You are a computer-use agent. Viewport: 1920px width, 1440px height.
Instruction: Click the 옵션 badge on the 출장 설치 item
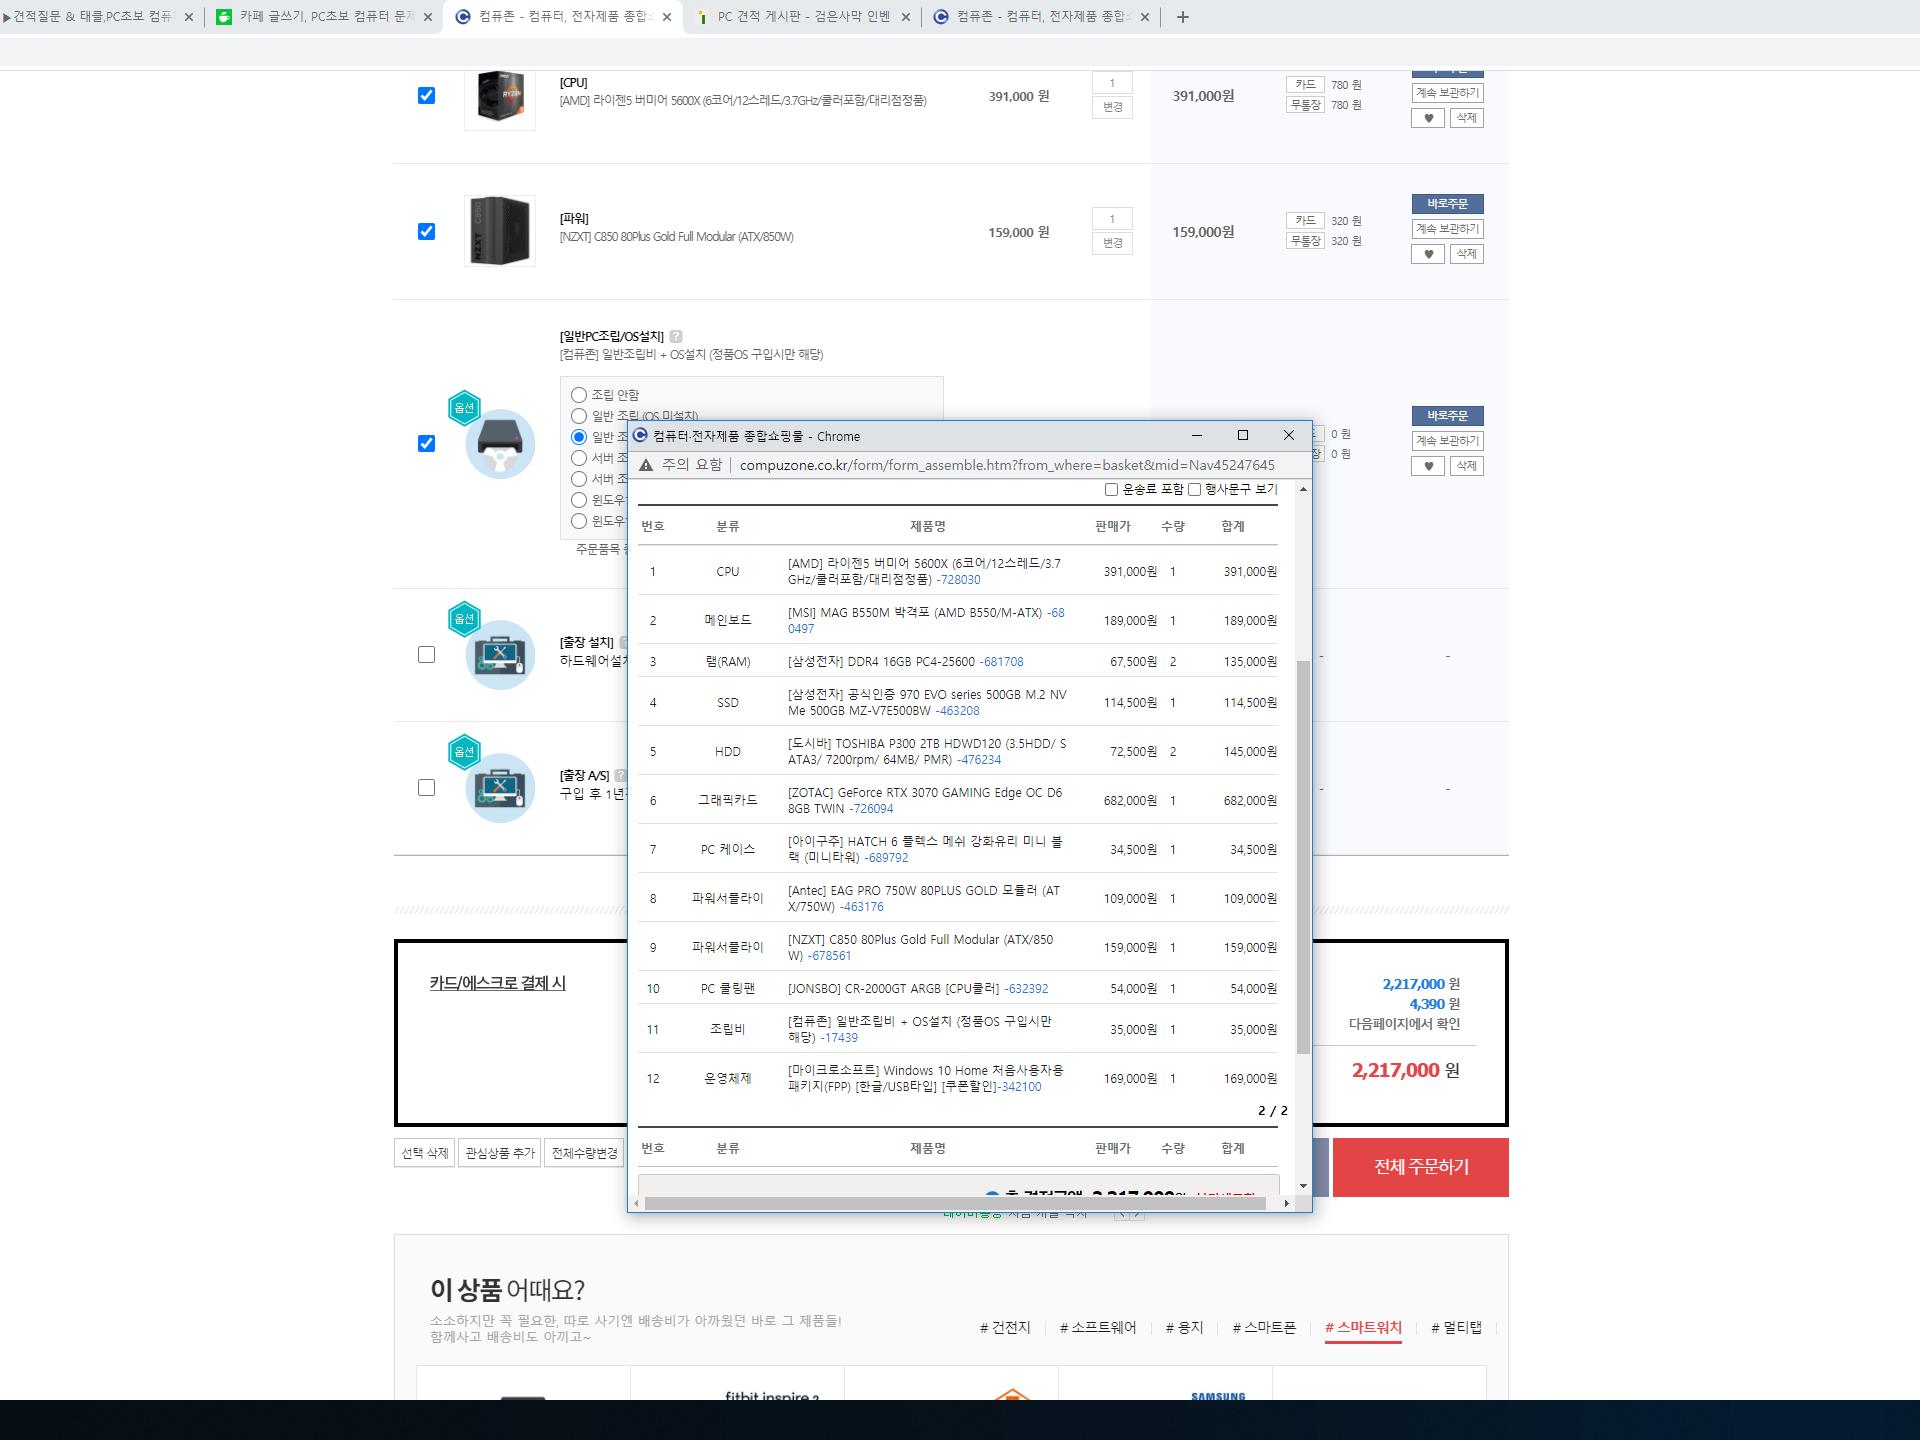click(x=464, y=619)
